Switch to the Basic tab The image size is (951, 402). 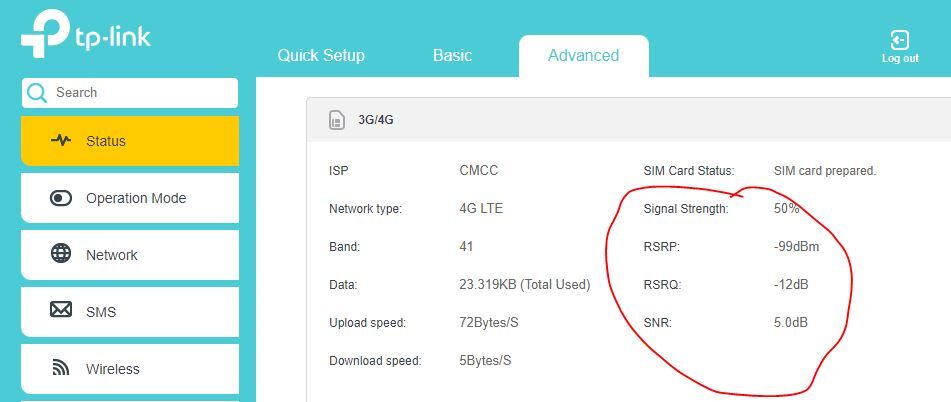[x=452, y=56]
